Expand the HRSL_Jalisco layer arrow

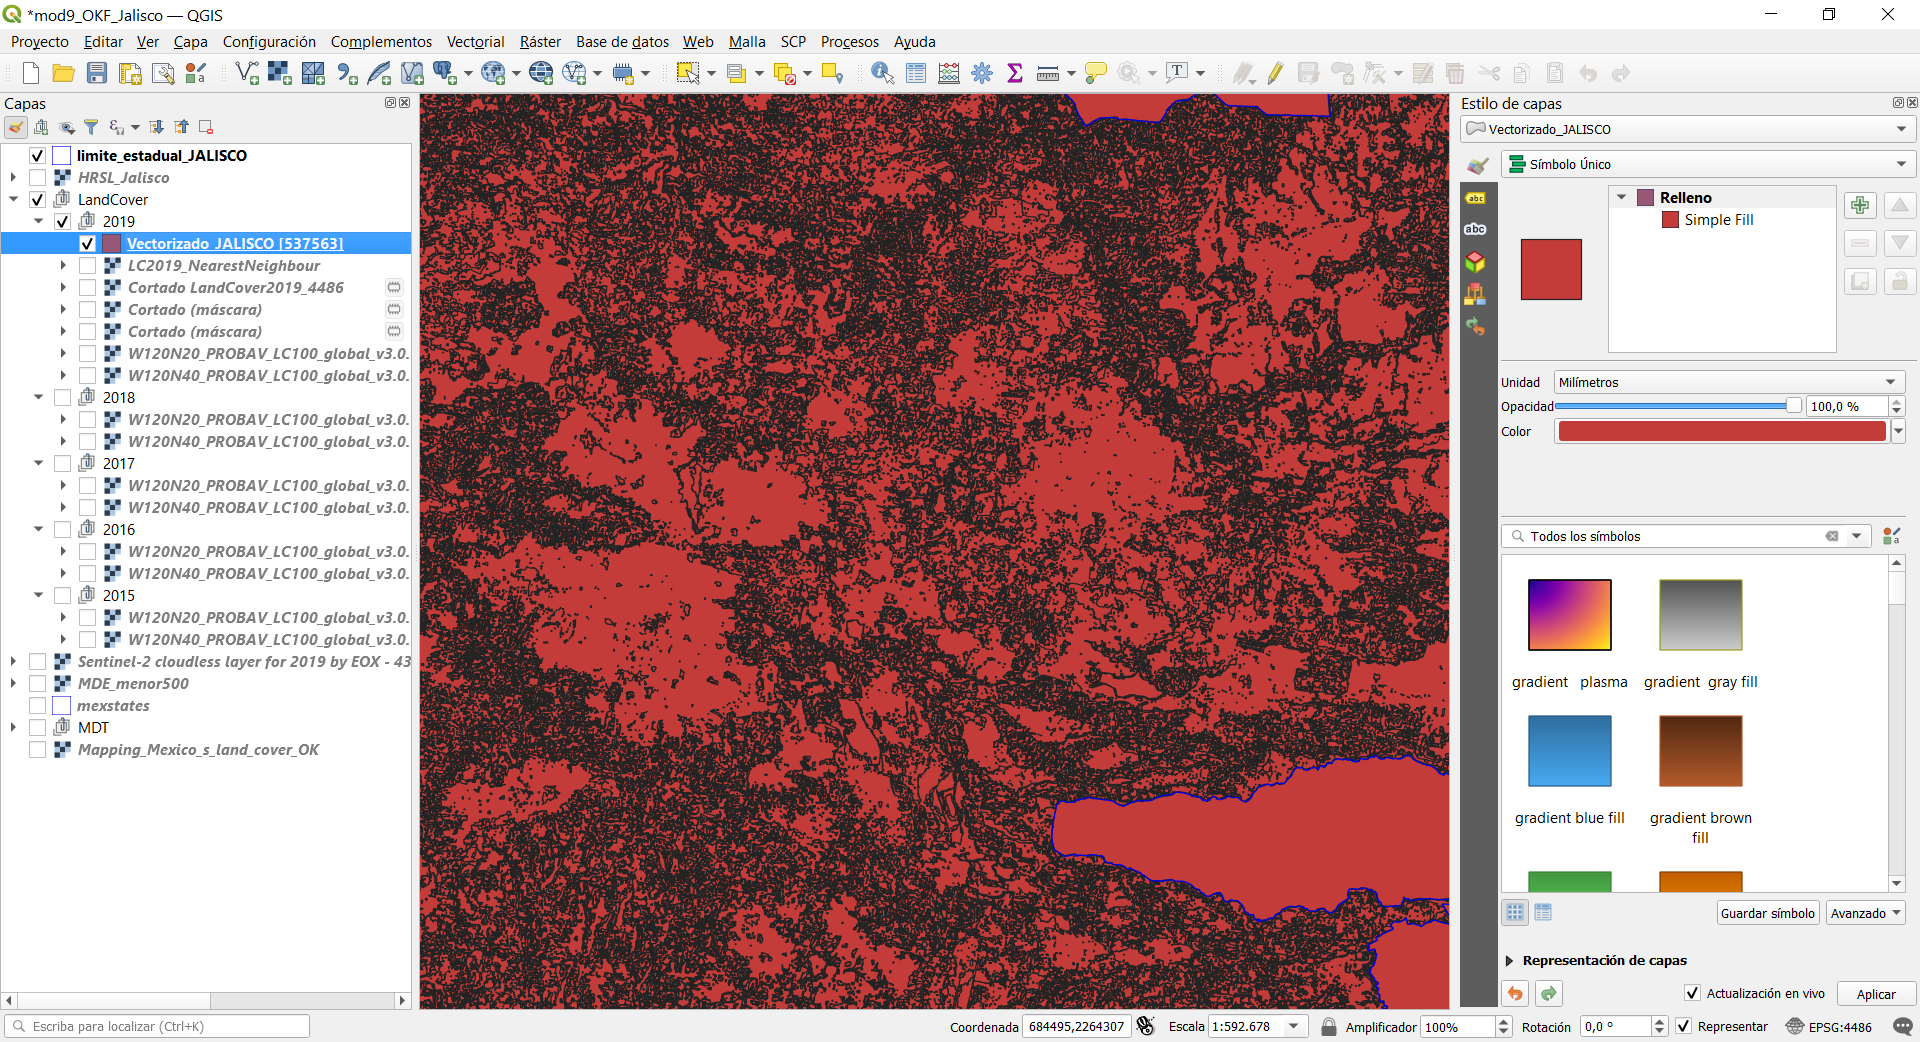pos(13,177)
